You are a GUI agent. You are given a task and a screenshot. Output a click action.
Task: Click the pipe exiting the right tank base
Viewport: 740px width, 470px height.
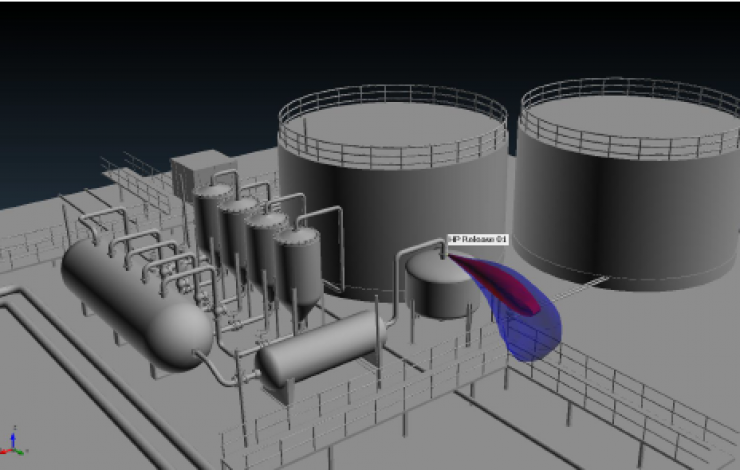click(580, 292)
